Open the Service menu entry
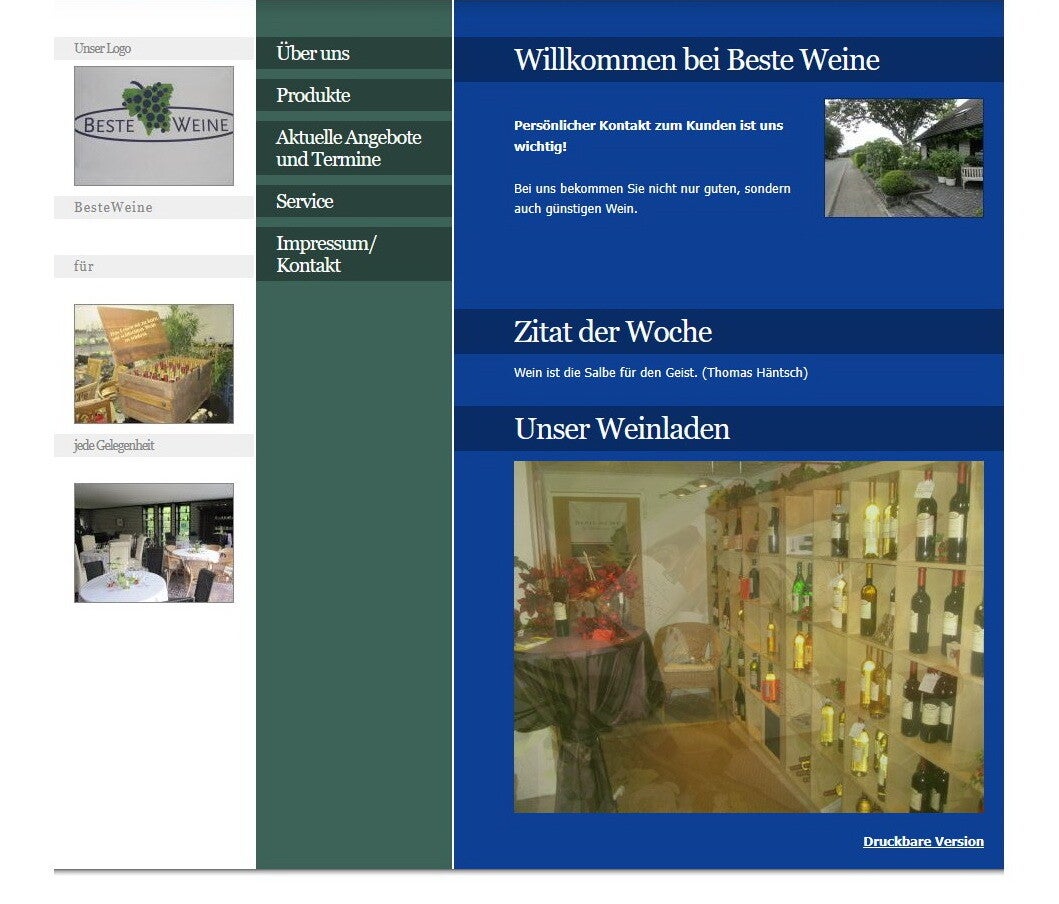 pos(305,201)
